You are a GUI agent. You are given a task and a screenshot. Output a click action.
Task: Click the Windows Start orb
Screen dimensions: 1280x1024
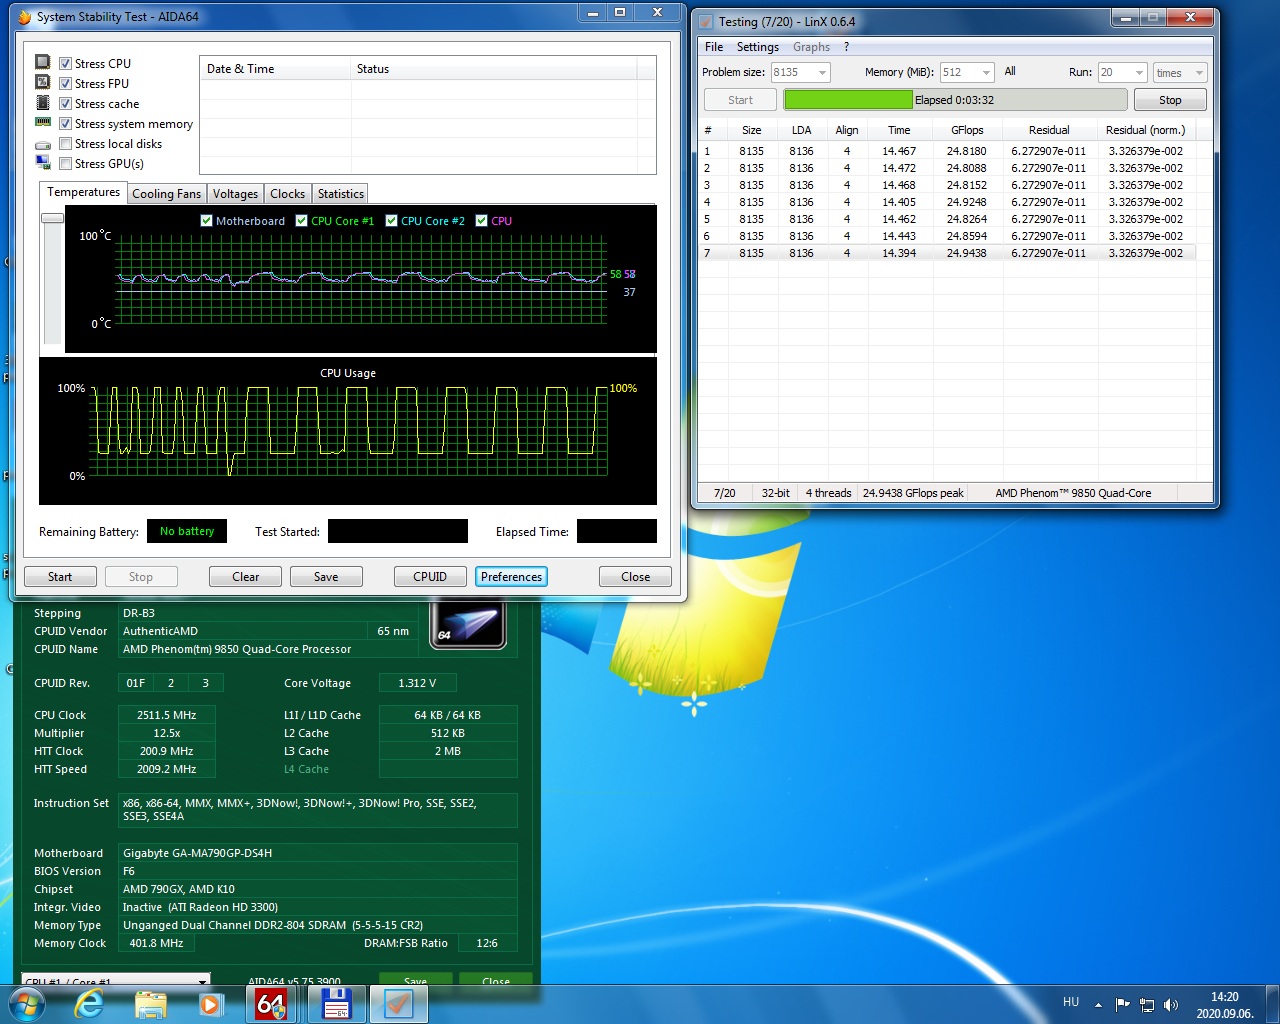click(x=25, y=1004)
